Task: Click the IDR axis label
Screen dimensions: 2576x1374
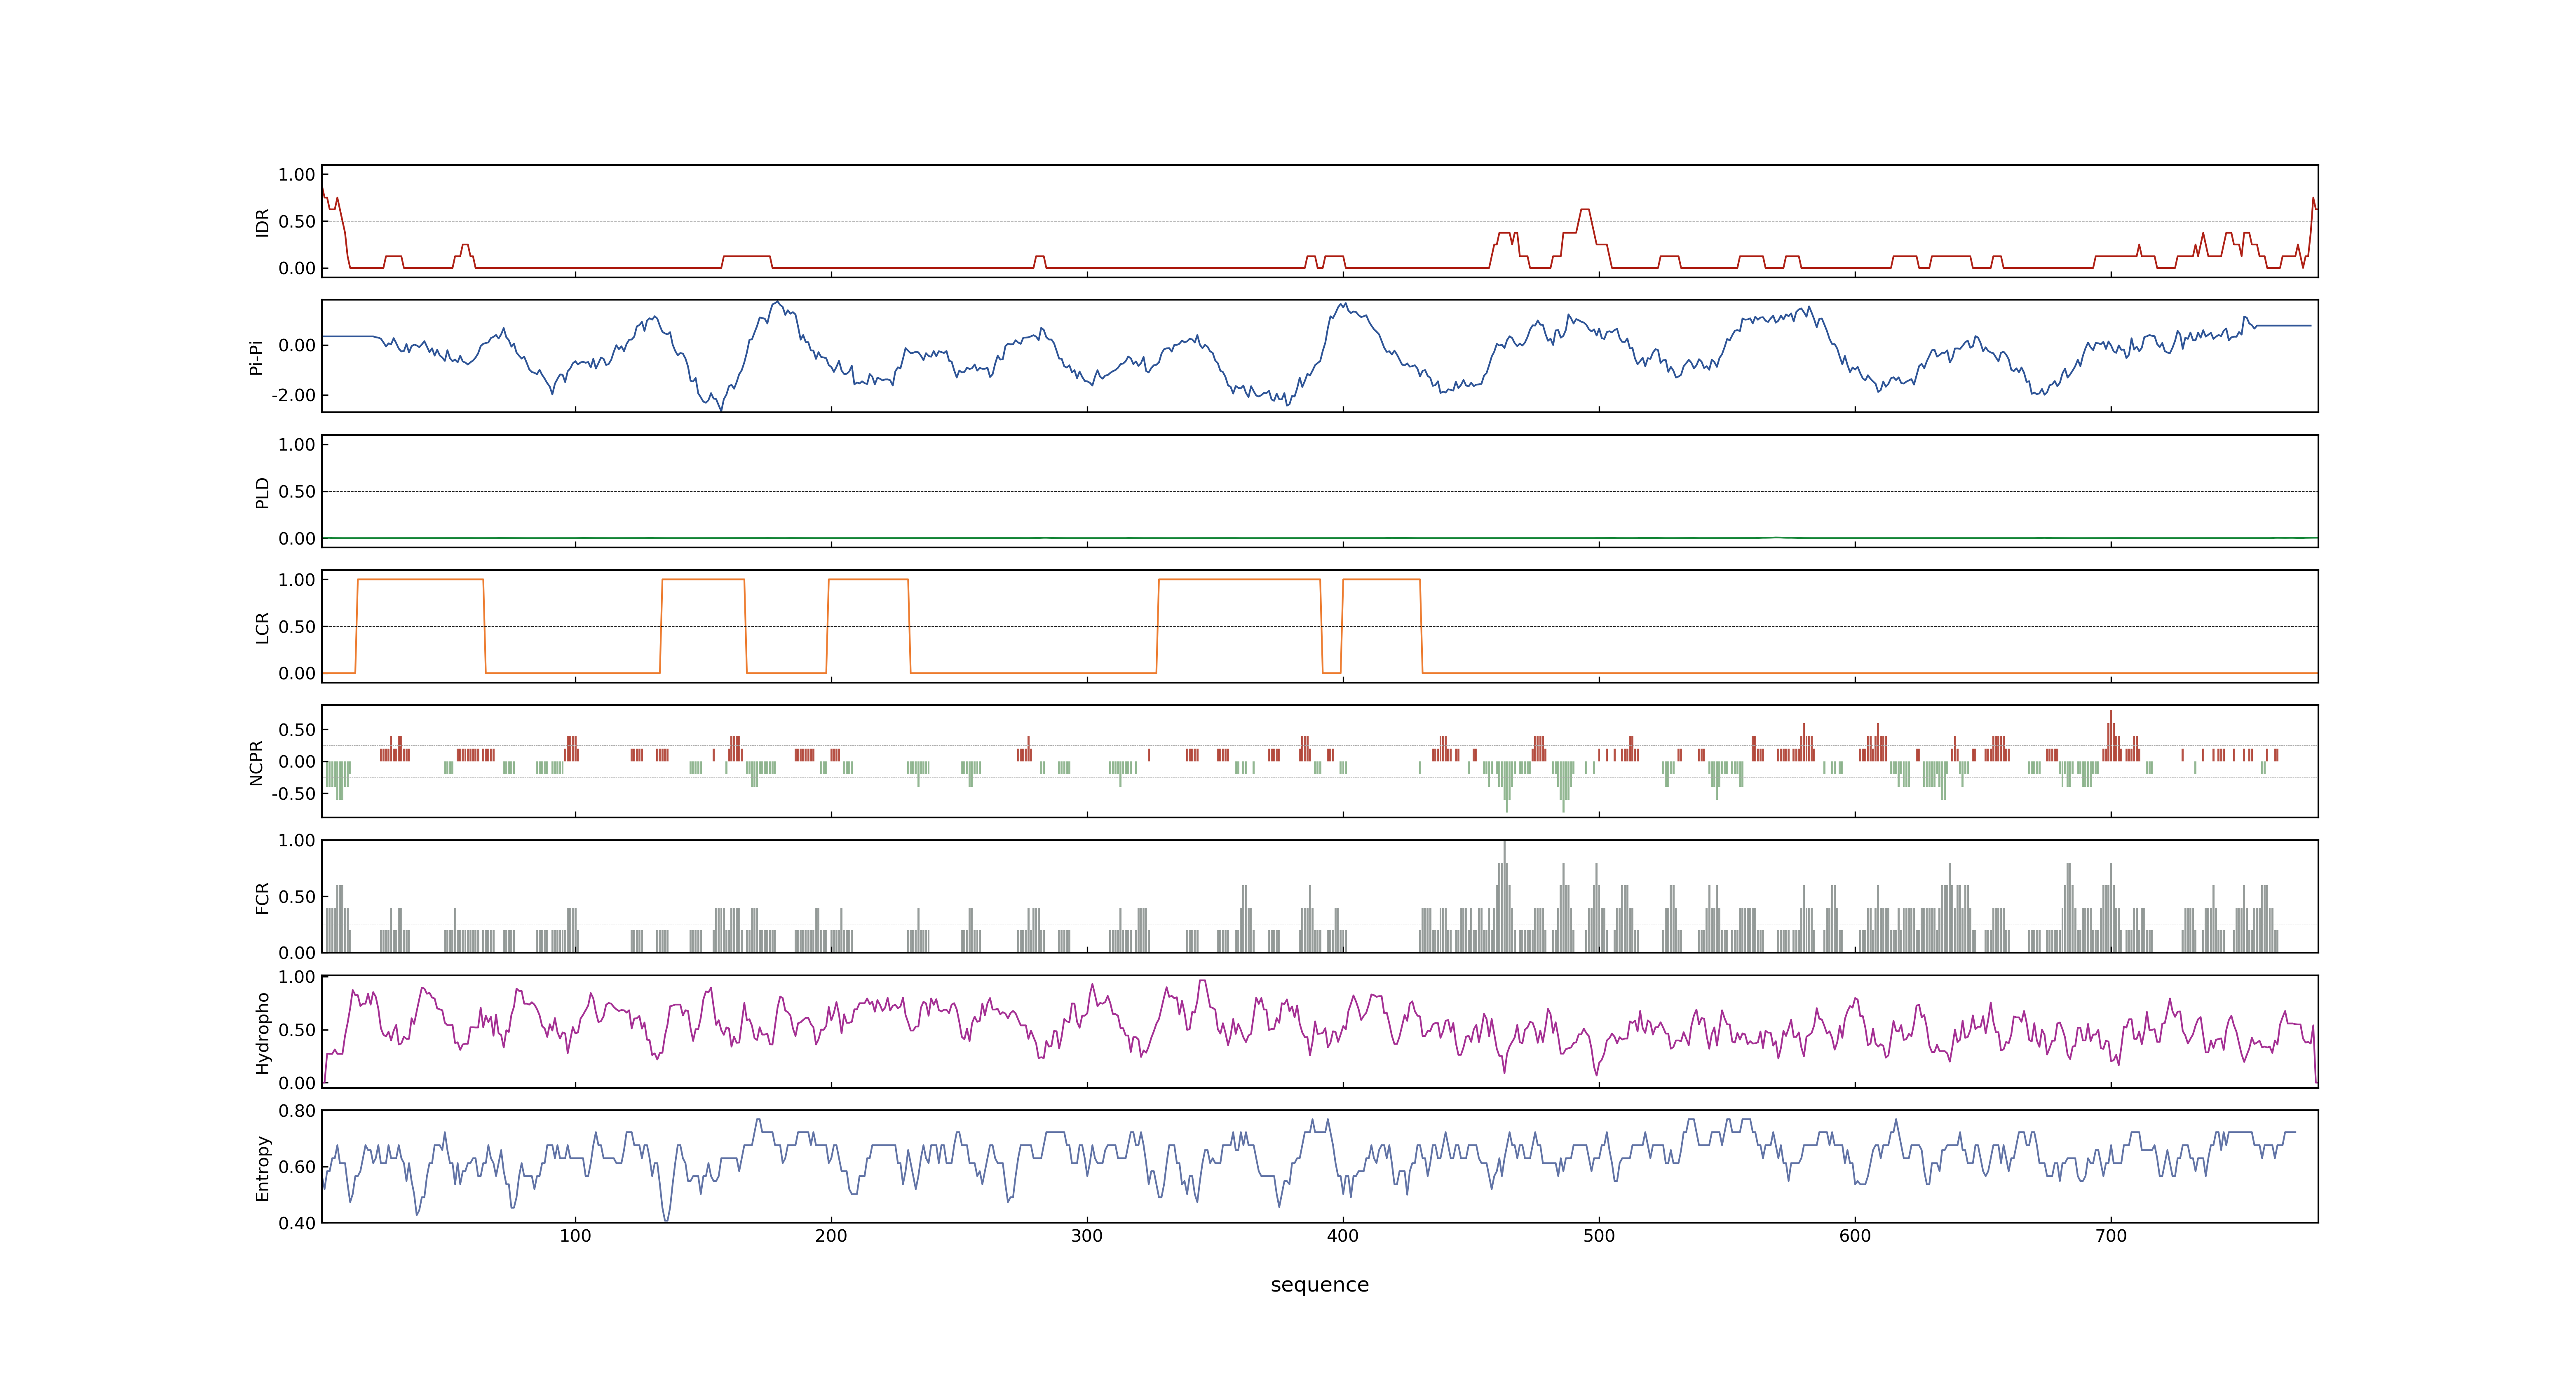Action: [x=262, y=222]
